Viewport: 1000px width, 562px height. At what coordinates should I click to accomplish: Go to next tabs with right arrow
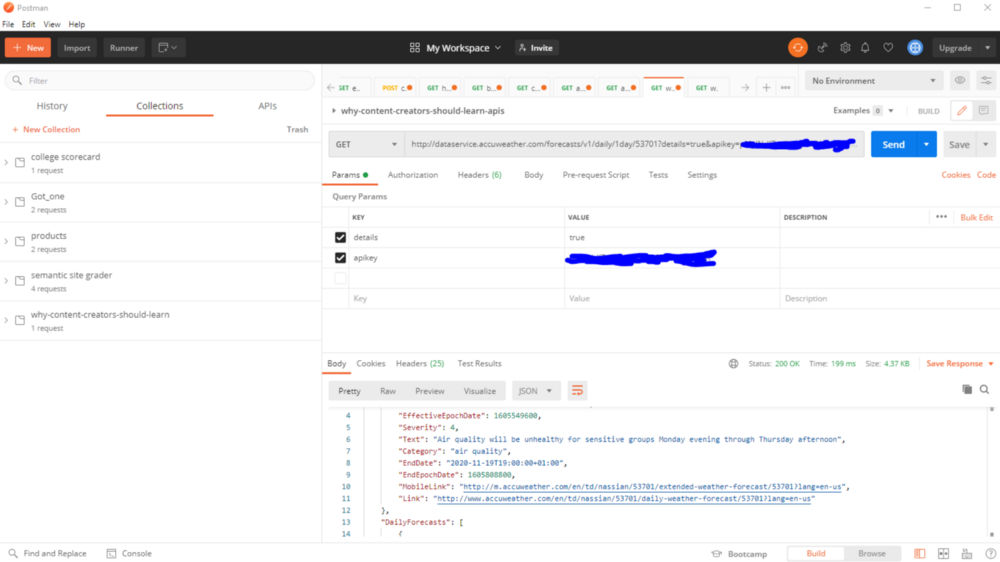[744, 87]
